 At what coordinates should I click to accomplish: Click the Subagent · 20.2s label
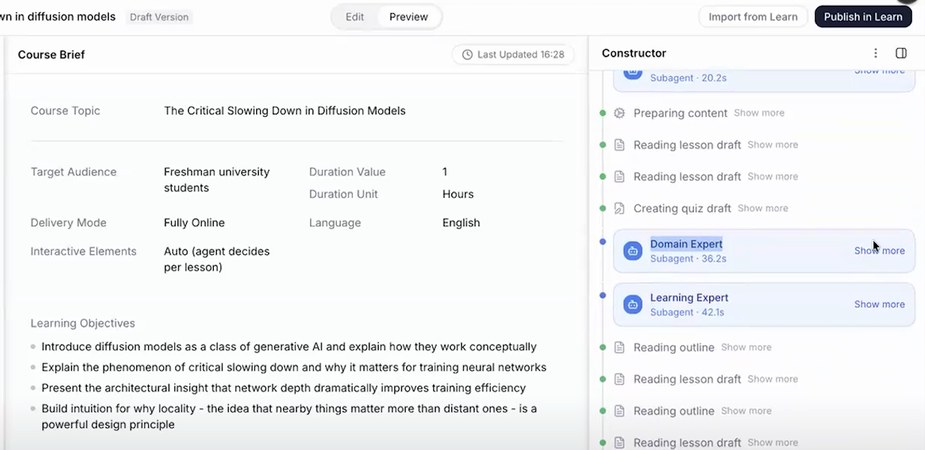(x=688, y=77)
